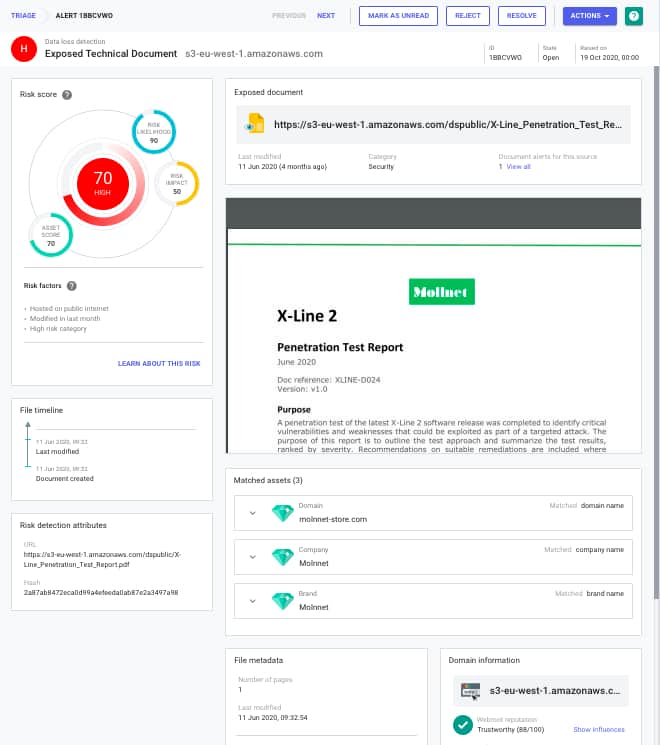This screenshot has height=745, width=660.
Task: Go to Previous alert
Action: click(x=289, y=16)
